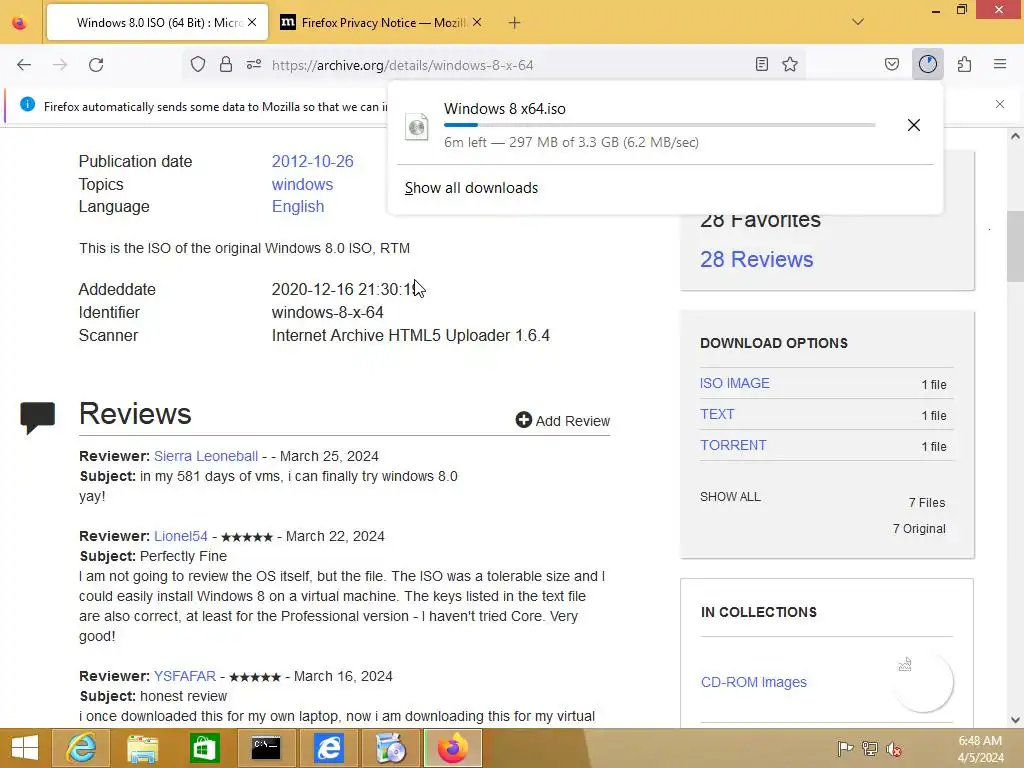This screenshot has width=1024, height=768.
Task: Click the 7 Original files text
Action: (x=919, y=529)
